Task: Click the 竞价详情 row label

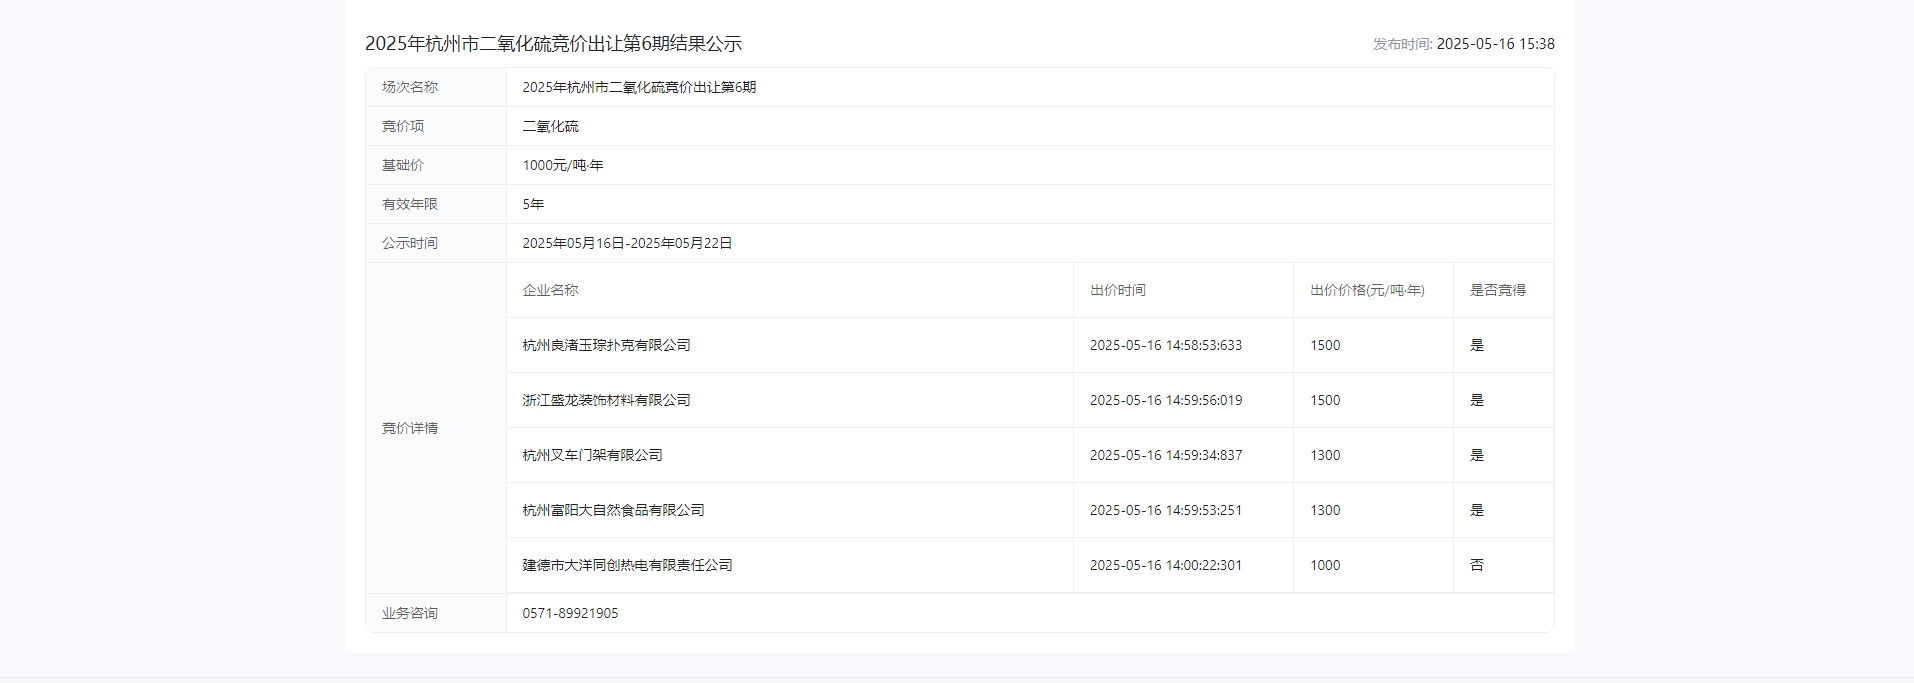Action: point(410,428)
